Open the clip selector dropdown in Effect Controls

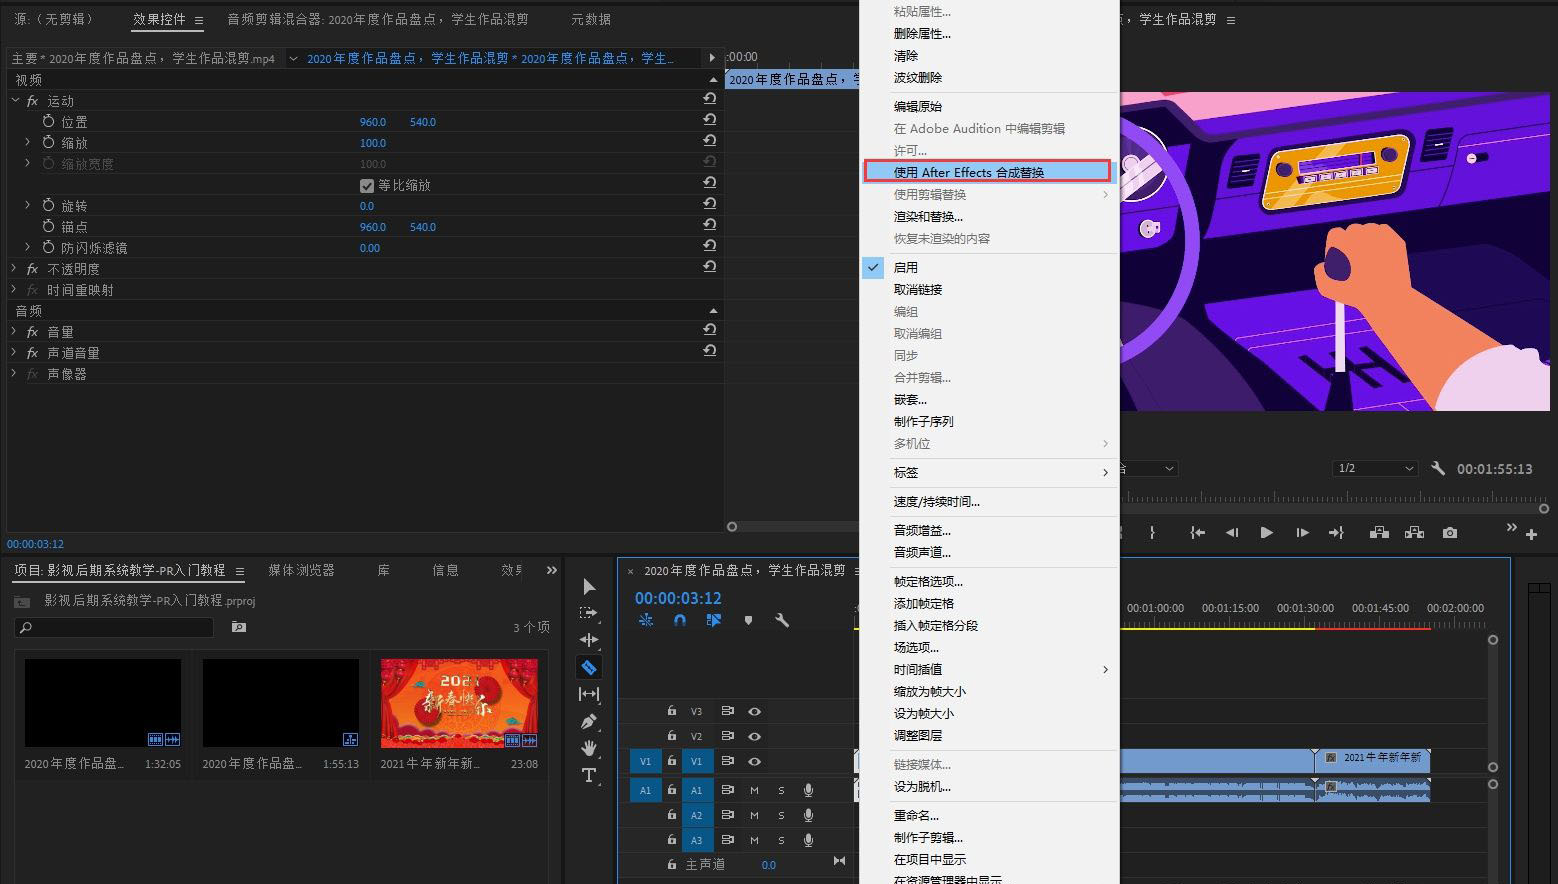293,58
